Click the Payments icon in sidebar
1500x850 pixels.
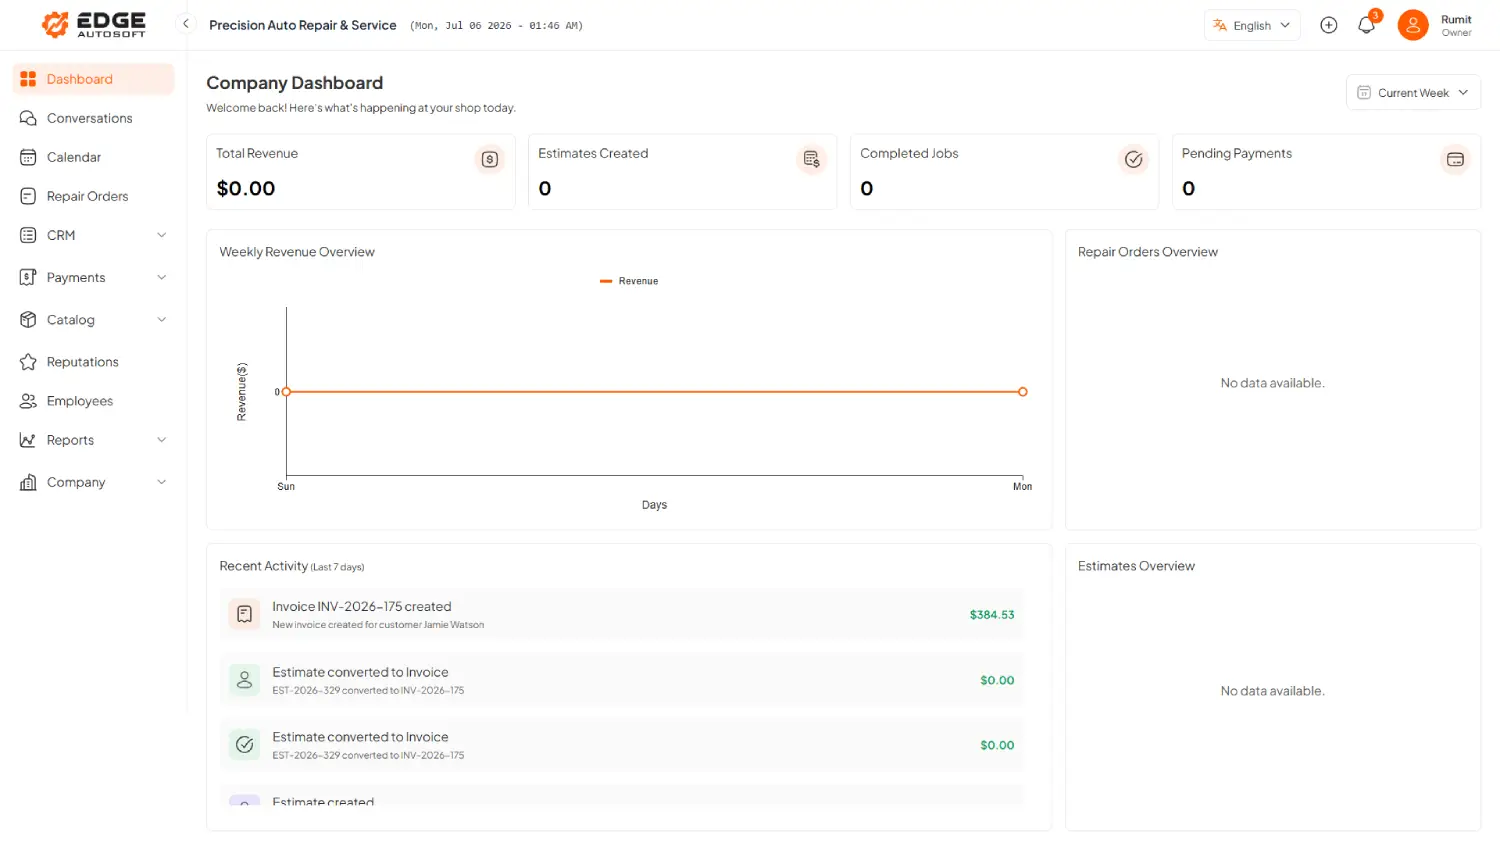pos(28,277)
